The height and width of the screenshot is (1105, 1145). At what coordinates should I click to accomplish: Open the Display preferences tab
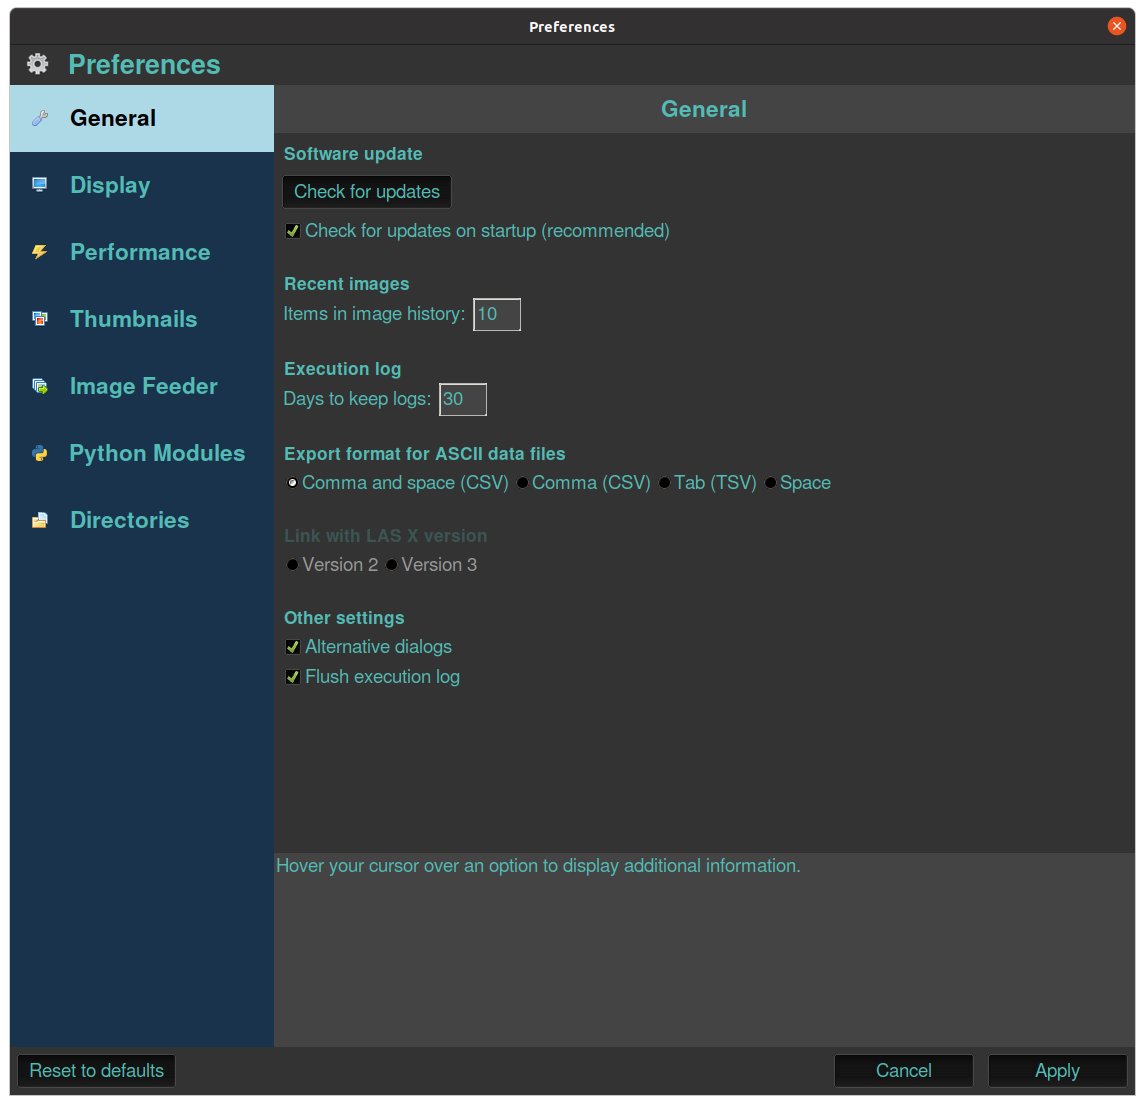[x=110, y=185]
